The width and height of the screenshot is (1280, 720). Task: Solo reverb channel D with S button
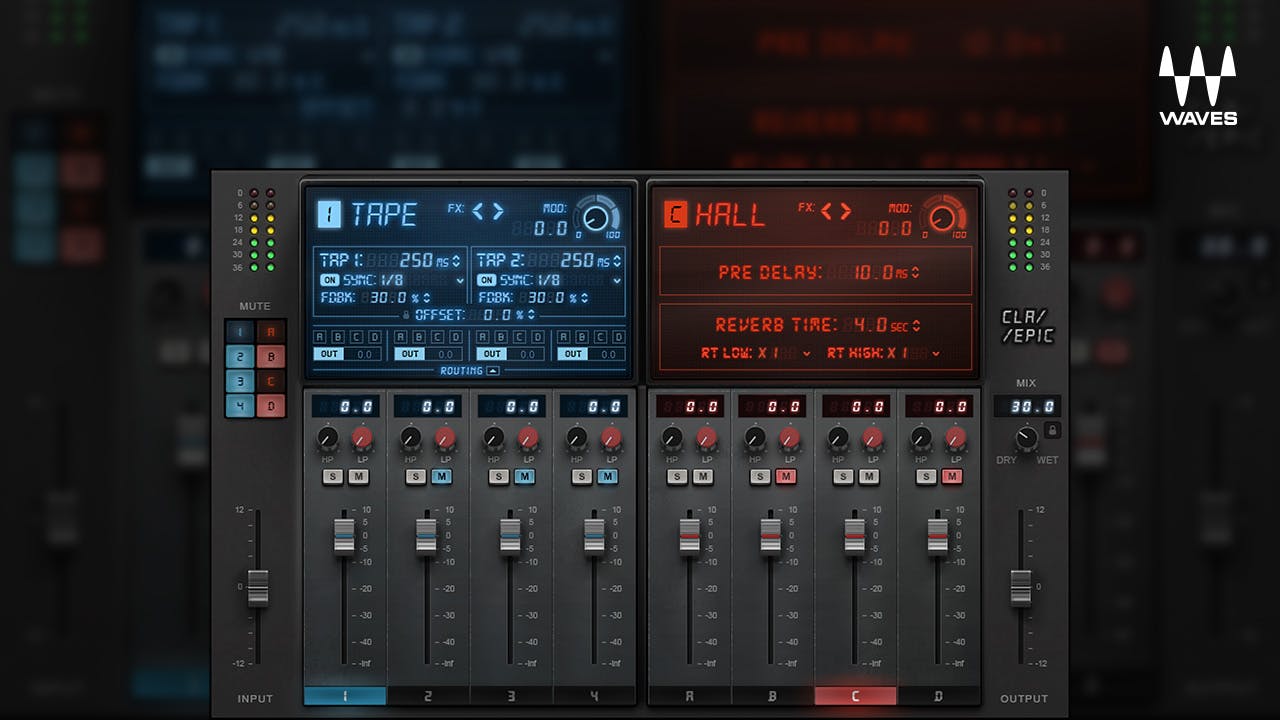point(927,477)
